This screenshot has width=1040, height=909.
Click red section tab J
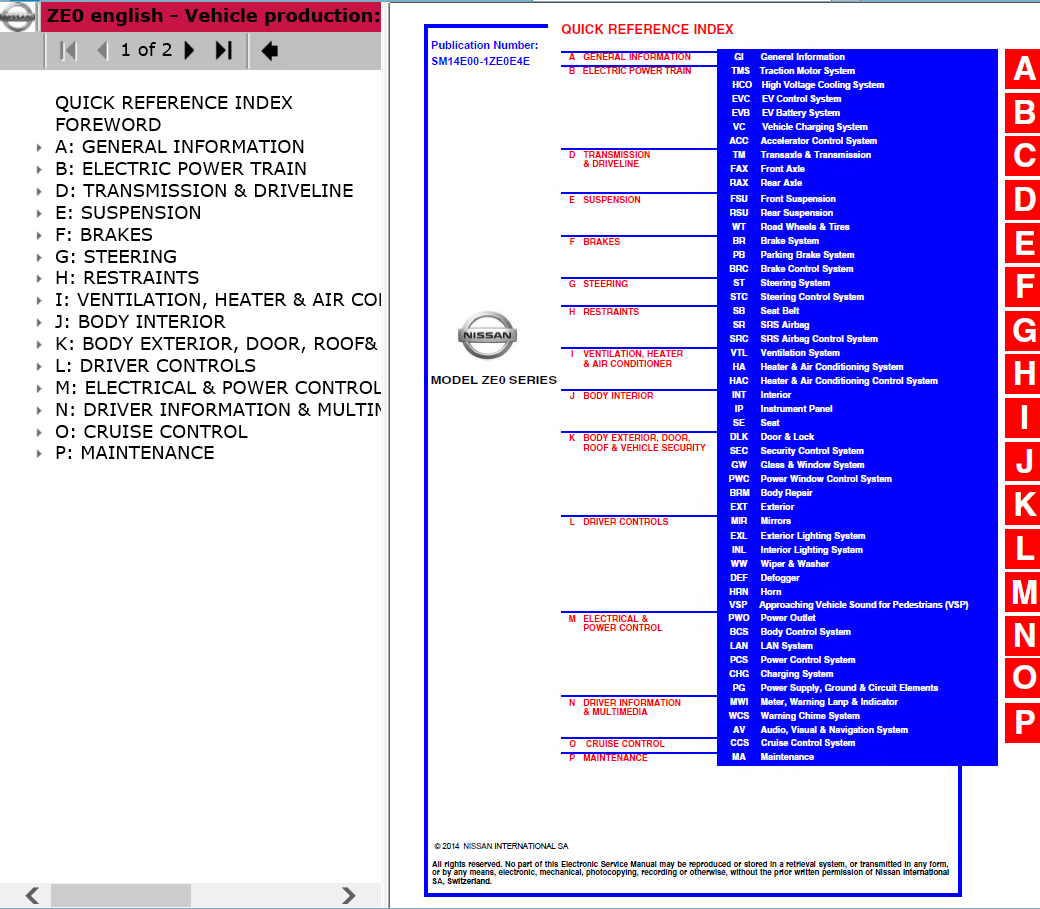tap(1023, 461)
